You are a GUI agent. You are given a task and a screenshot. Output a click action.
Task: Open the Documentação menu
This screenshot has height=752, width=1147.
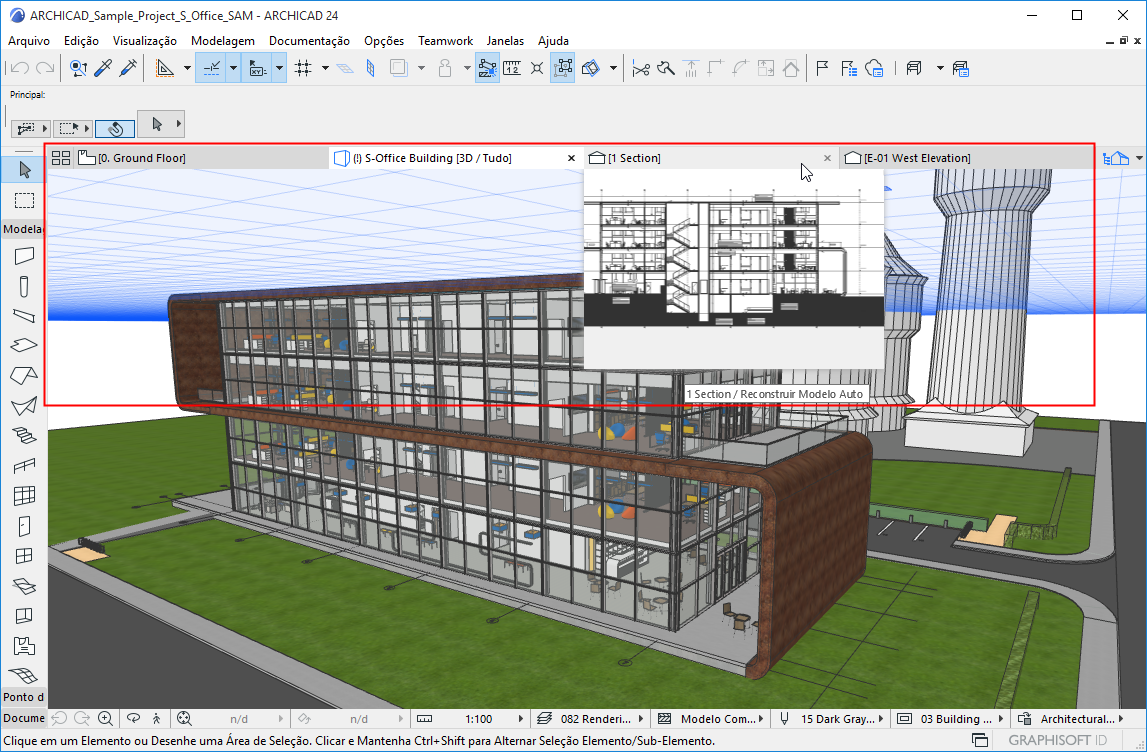(309, 41)
